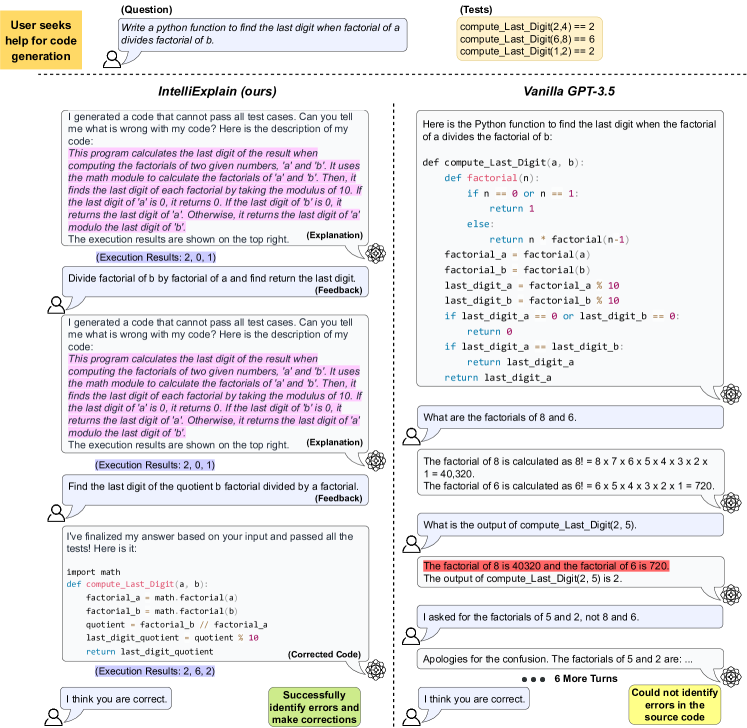Click the GPT logo beside the Corrected Code bubble
This screenshot has width=747, height=728.
375,669
